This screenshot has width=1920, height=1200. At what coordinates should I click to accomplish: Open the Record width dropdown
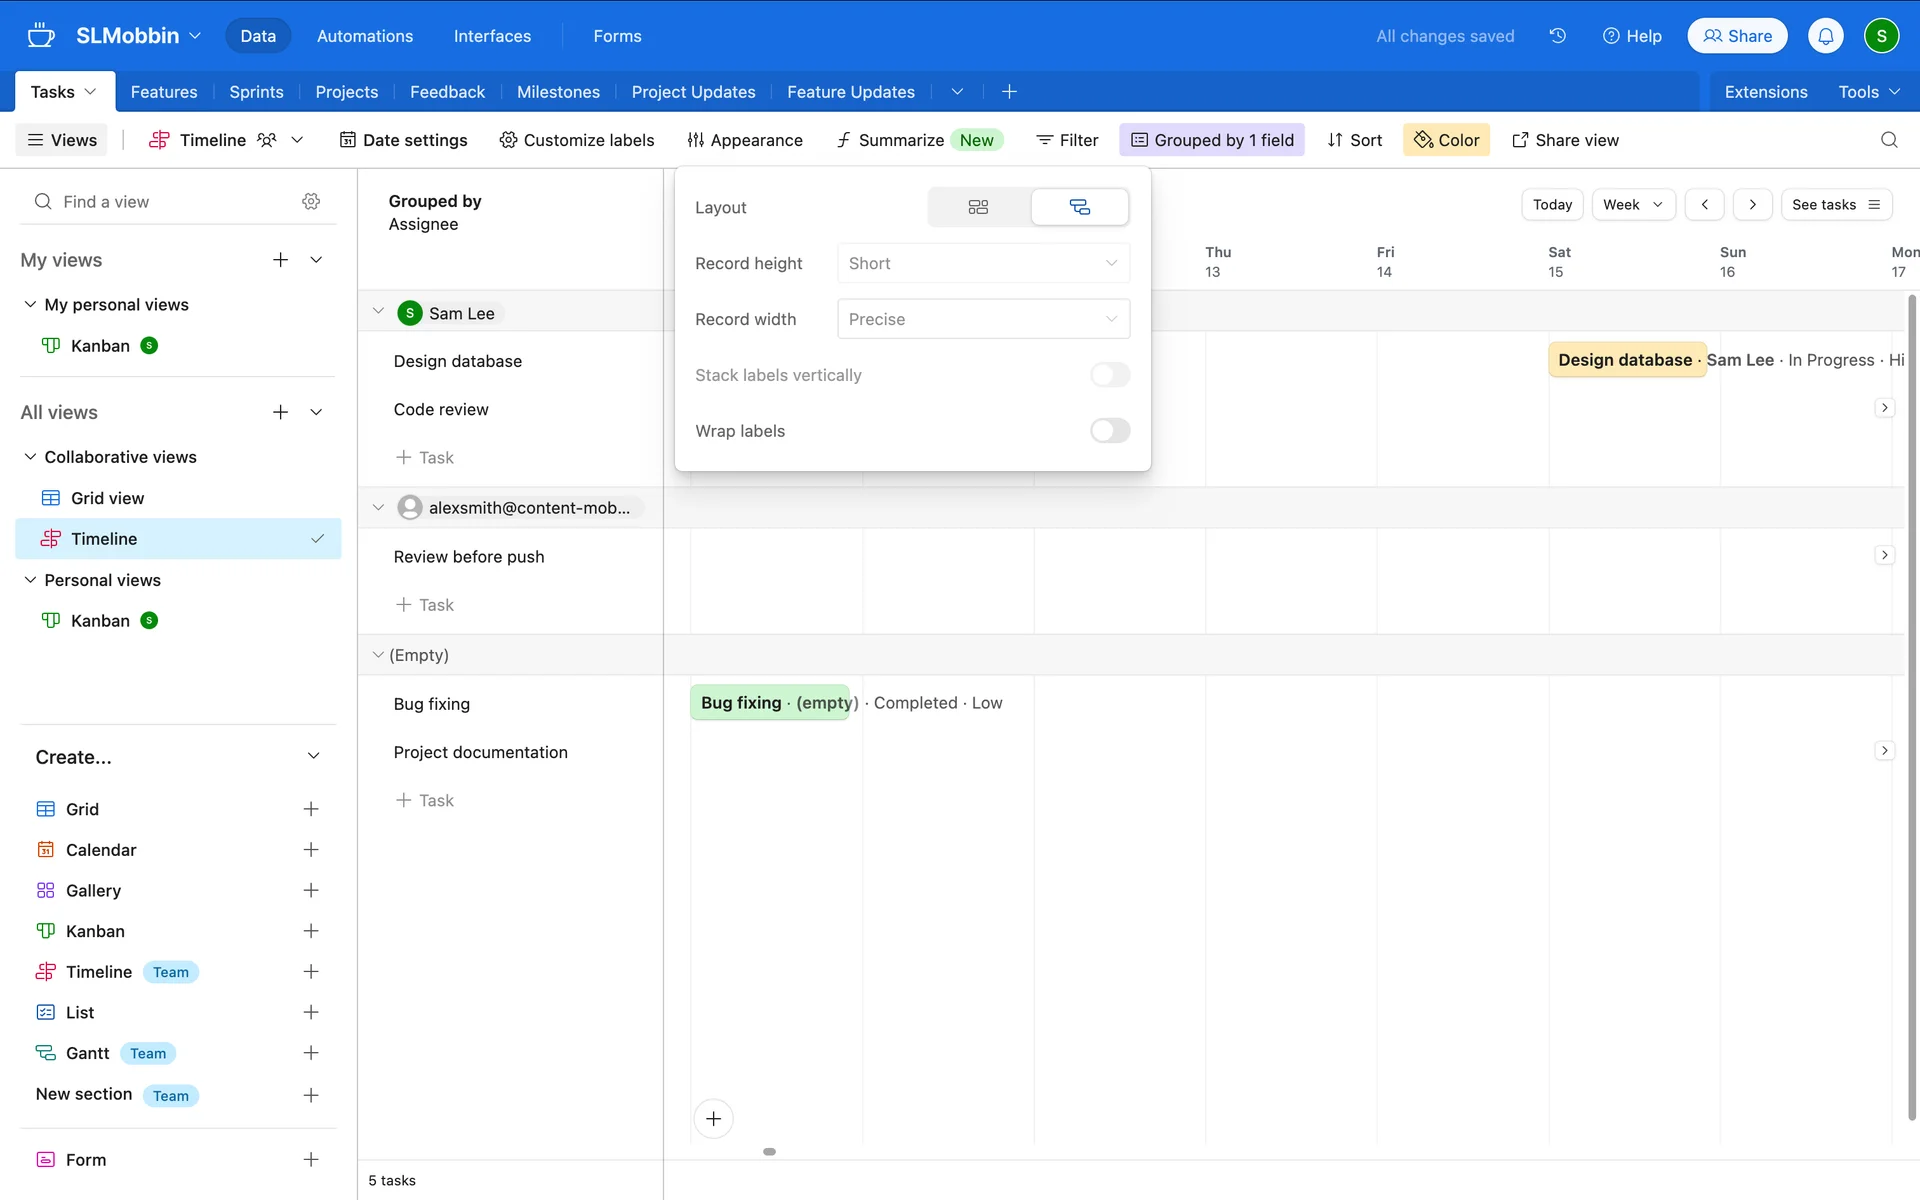[982, 320]
